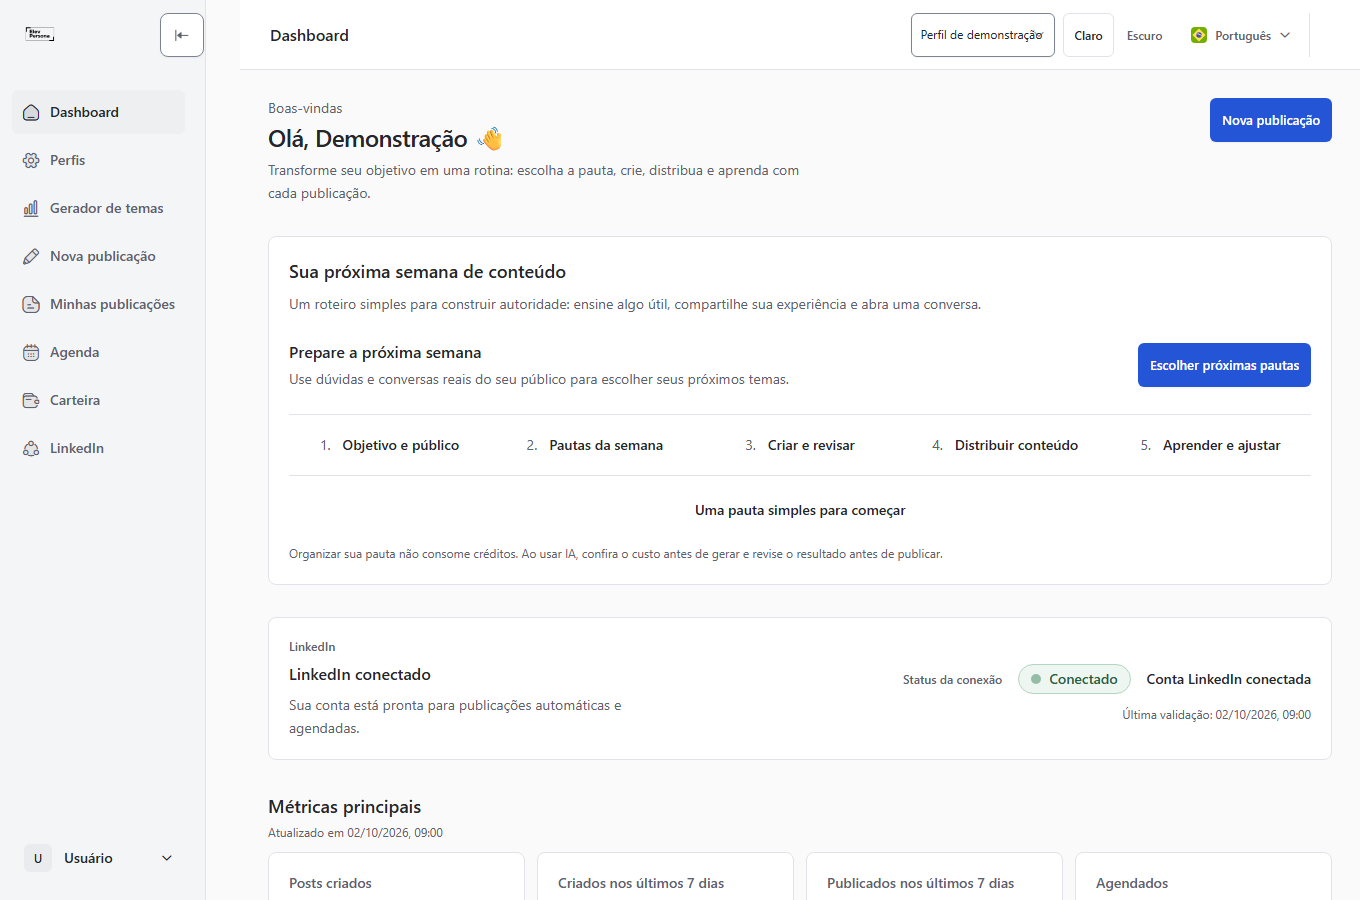
Task: Select step 3 Criar e revisar
Action: pyautogui.click(x=800, y=445)
